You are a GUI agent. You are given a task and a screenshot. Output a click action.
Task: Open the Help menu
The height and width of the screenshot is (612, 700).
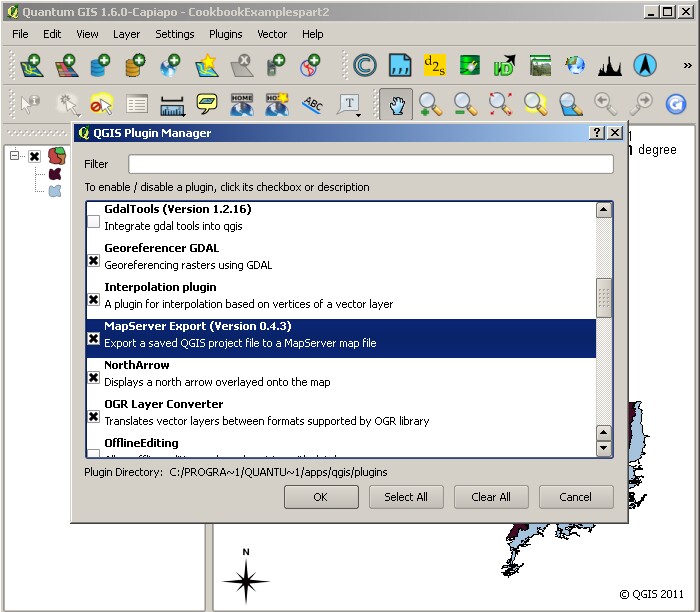click(312, 34)
